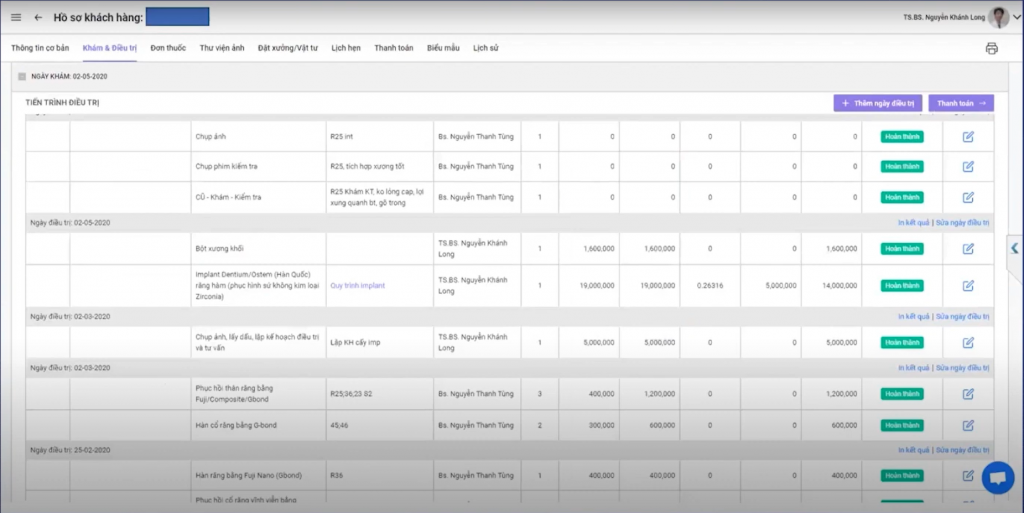Open the Thanh toán tab
This screenshot has width=1024, height=513.
393,48
